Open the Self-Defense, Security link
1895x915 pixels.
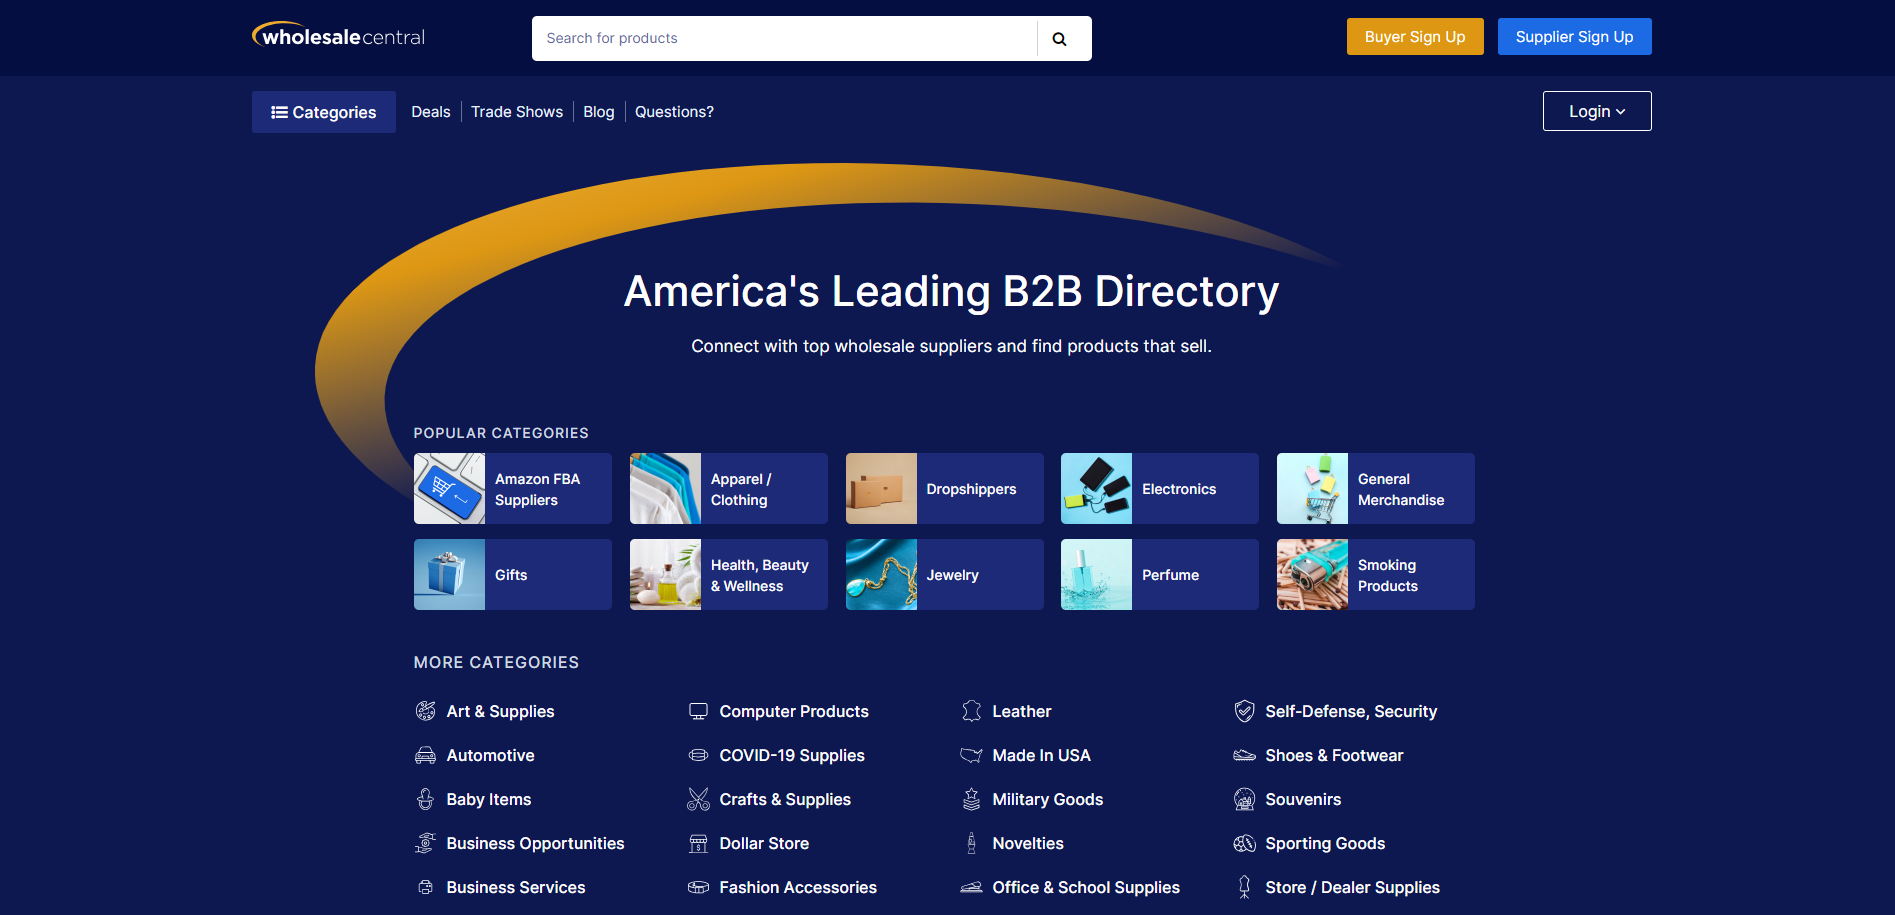click(1351, 711)
